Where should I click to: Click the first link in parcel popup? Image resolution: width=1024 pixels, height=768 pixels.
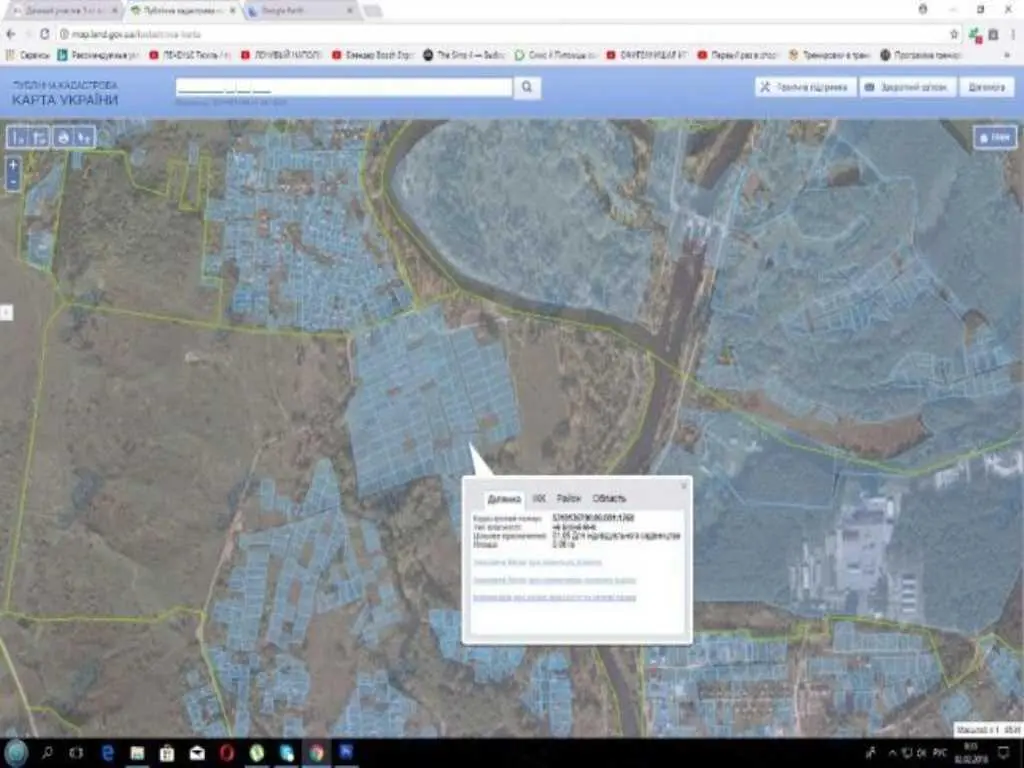point(538,562)
